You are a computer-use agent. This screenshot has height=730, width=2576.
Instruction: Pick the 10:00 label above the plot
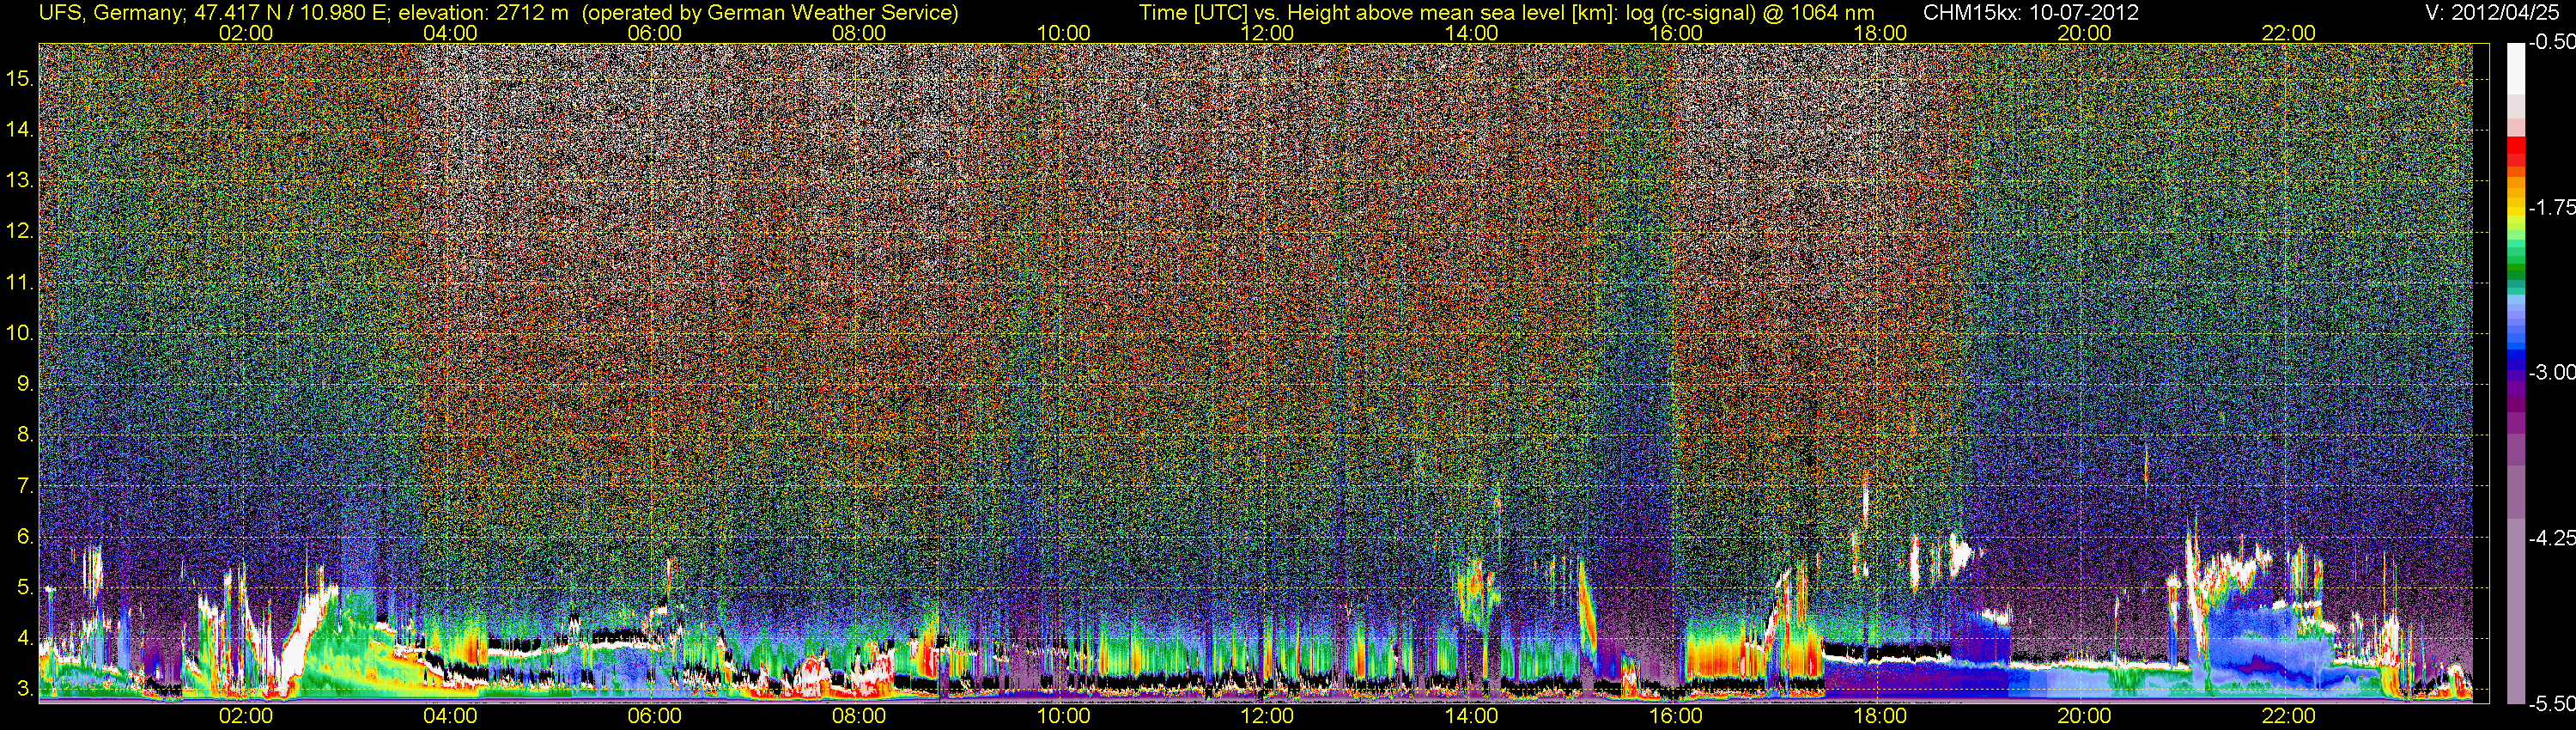tap(1063, 33)
